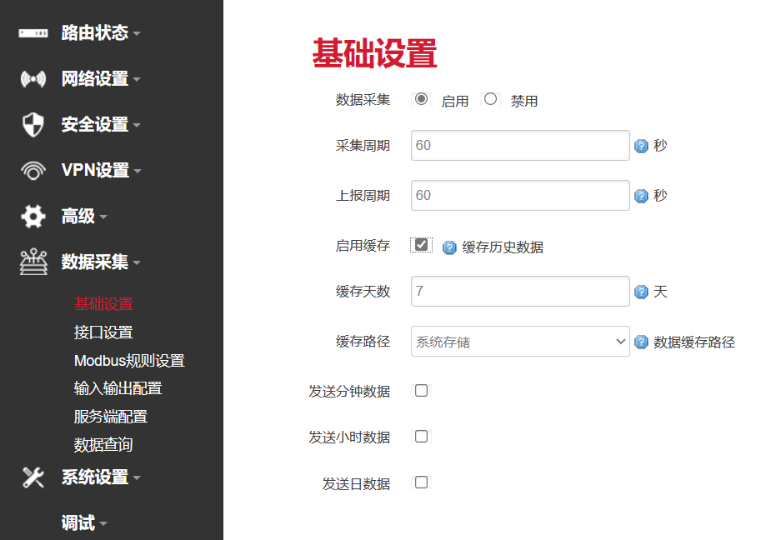This screenshot has height=540, width=778.
Task: Click the data collection icon in sidebar
Action: click(33, 262)
